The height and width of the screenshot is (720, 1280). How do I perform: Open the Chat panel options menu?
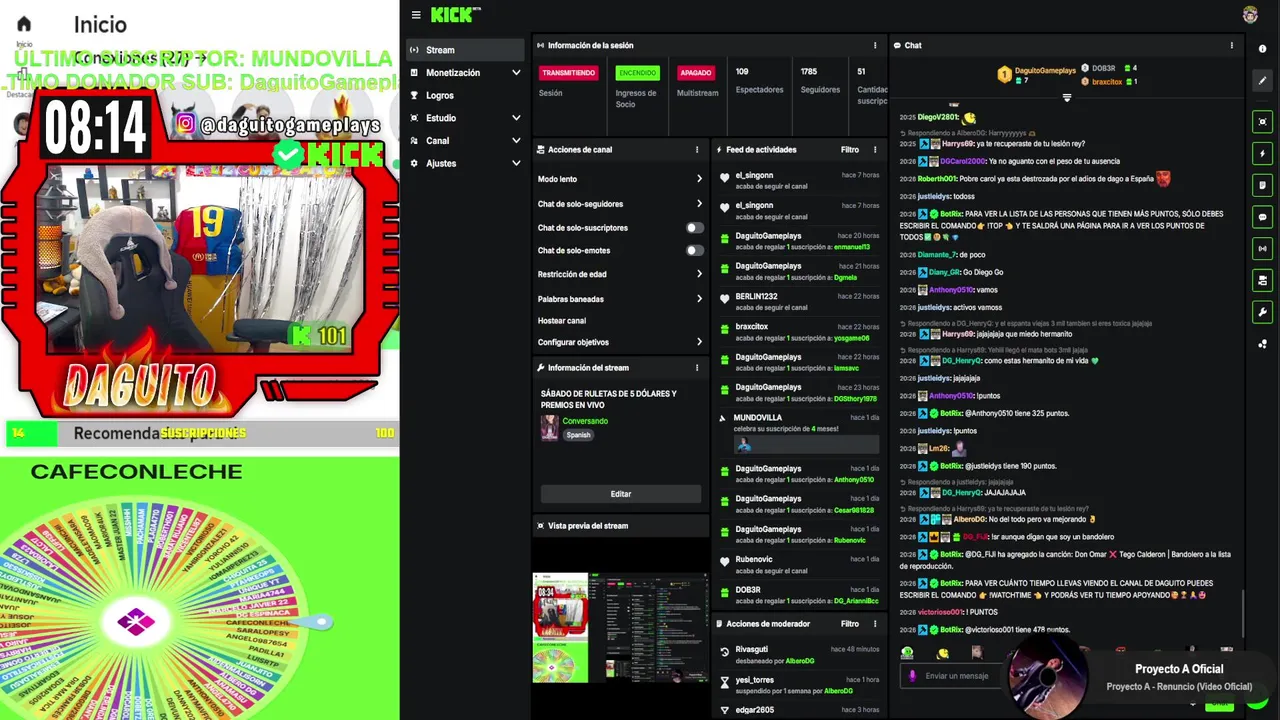pos(1231,45)
